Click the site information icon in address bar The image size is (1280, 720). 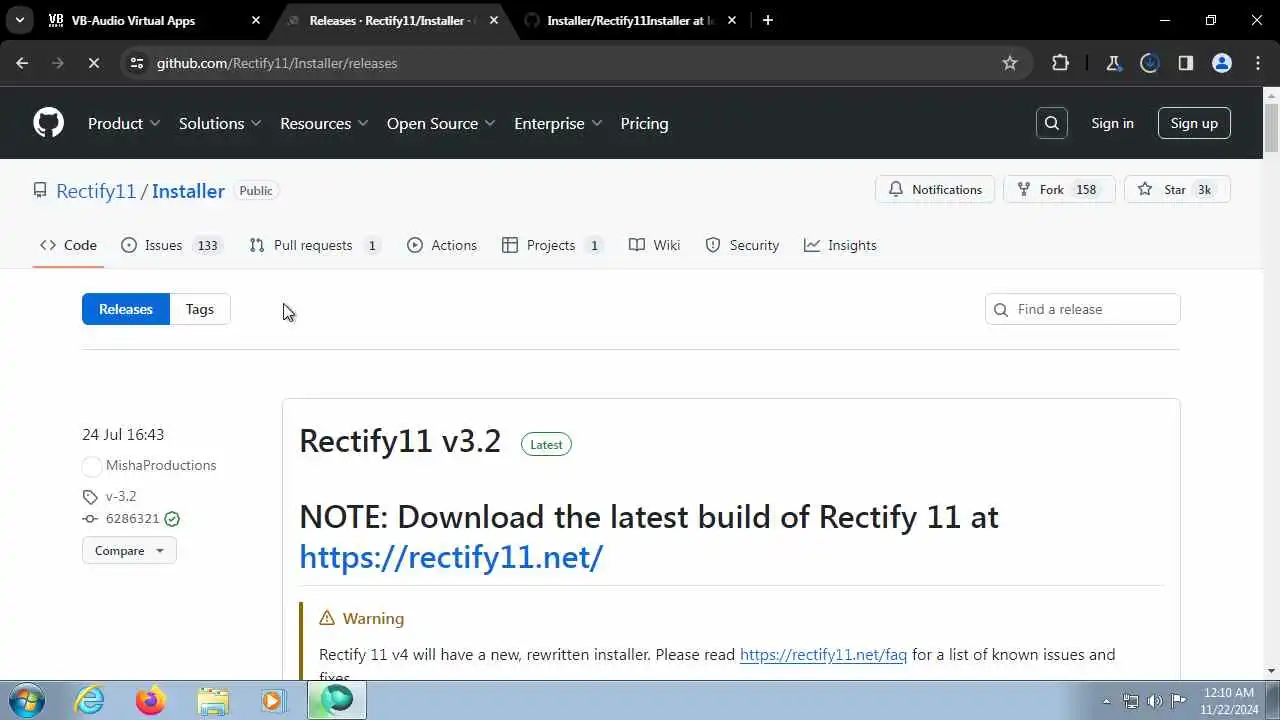tap(137, 63)
